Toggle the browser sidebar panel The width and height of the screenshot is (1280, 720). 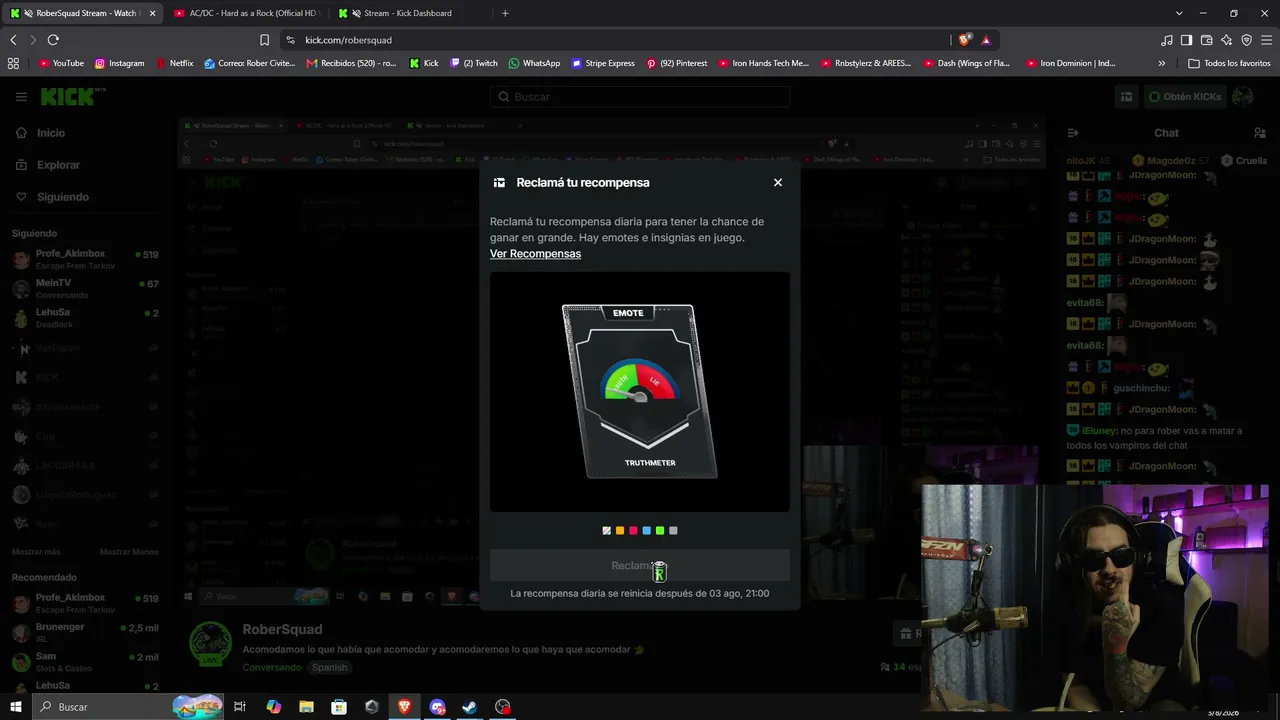tap(1187, 40)
